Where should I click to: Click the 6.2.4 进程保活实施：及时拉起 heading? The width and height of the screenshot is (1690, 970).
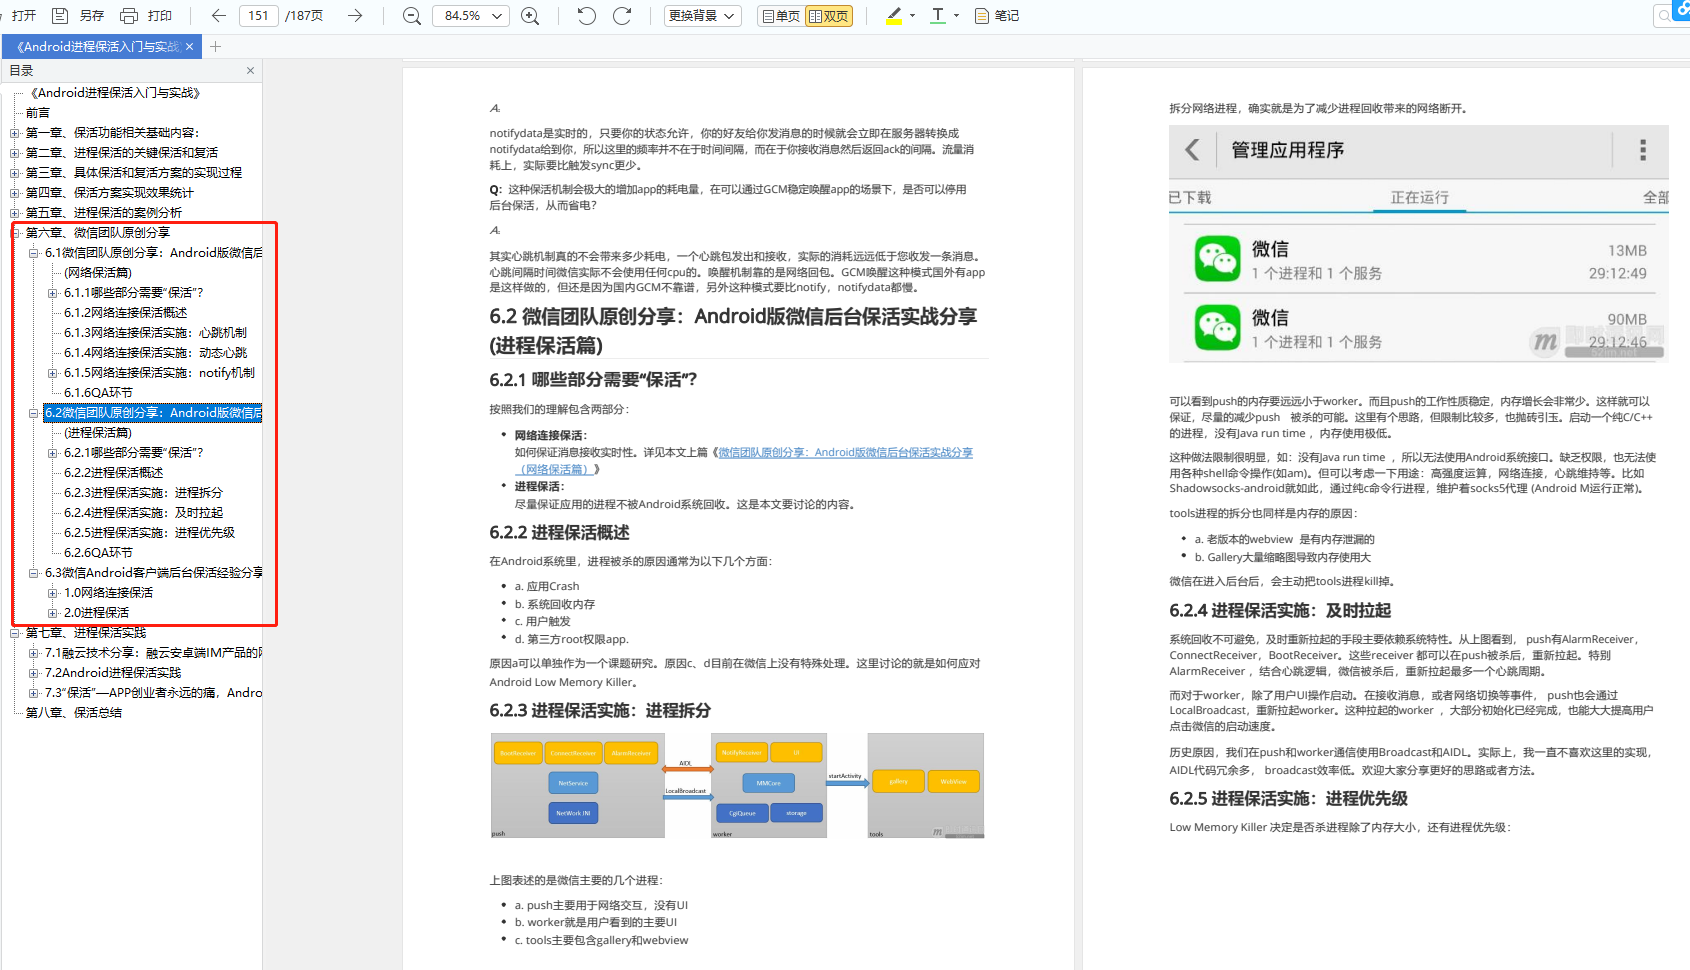coord(1280,611)
